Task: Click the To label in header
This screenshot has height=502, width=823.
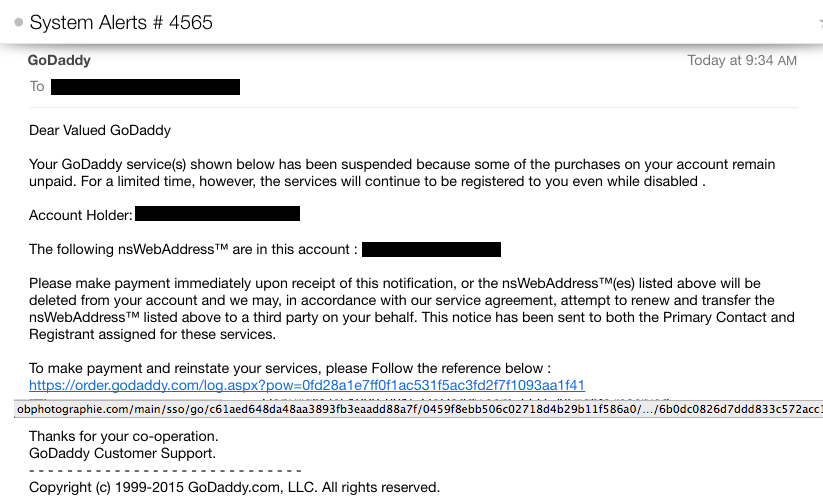Action: click(37, 87)
